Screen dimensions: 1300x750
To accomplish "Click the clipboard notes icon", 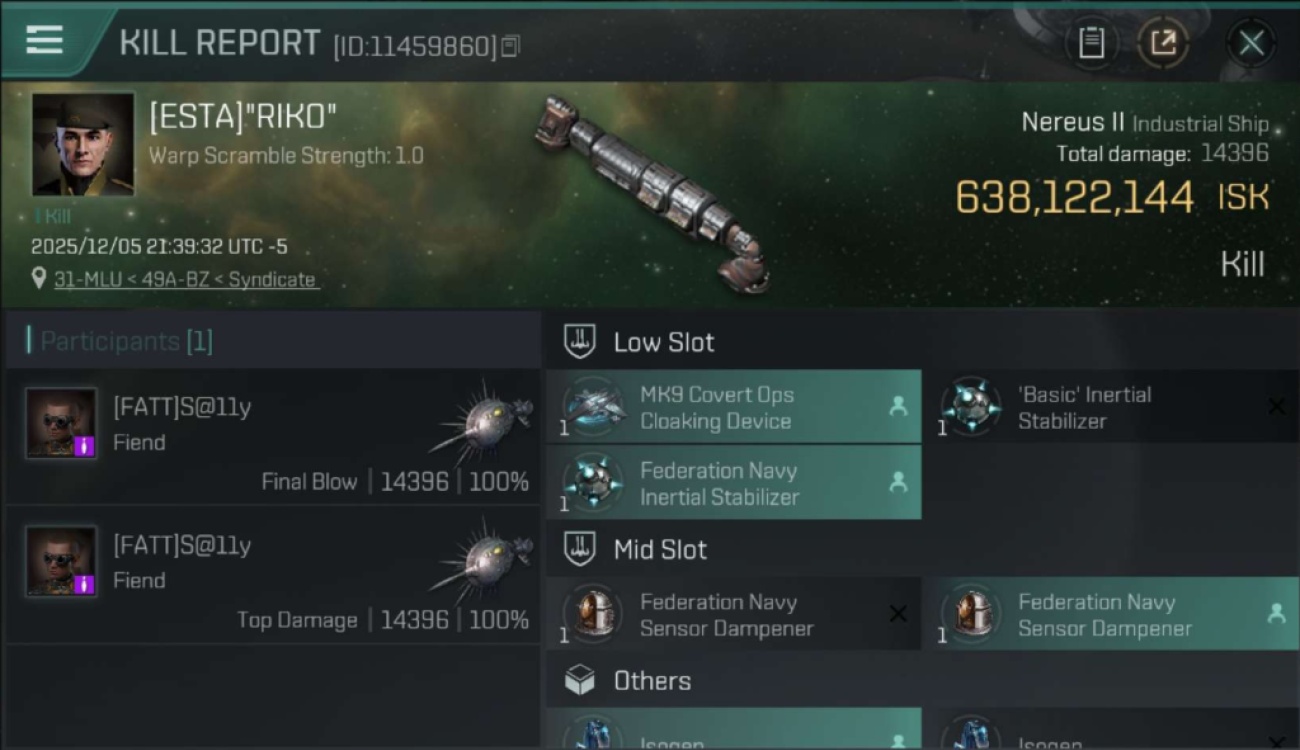I will [1091, 43].
